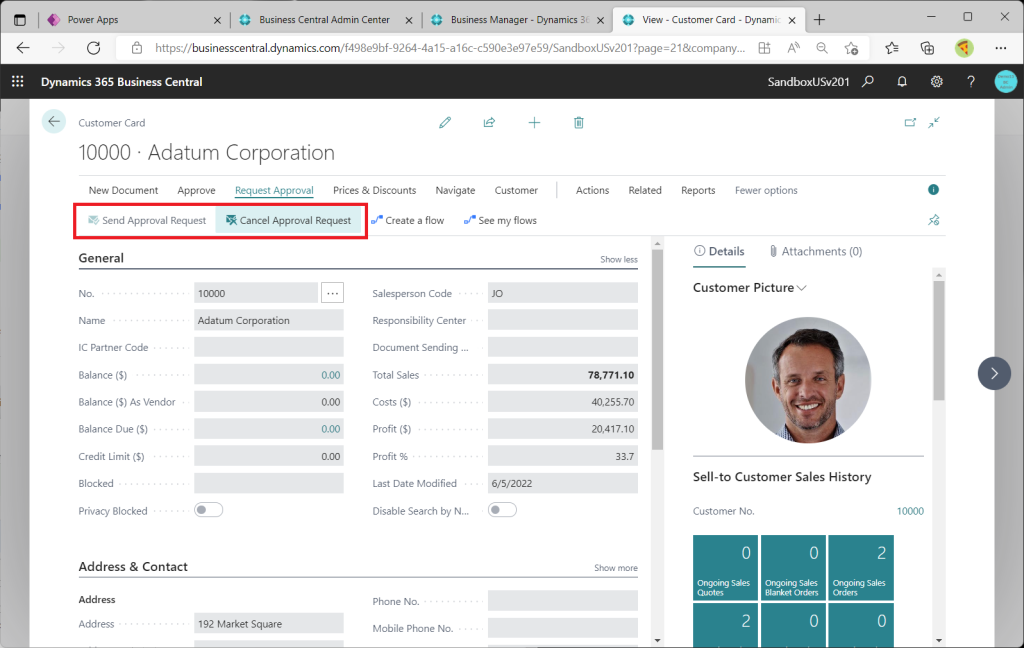The height and width of the screenshot is (648, 1024).
Task: Open browser settings ellipsis menu
Action: [x=1000, y=48]
